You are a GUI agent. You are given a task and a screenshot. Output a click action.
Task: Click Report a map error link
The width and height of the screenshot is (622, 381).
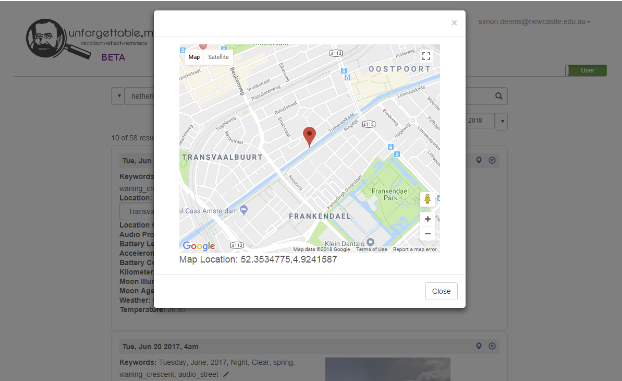[x=415, y=249]
